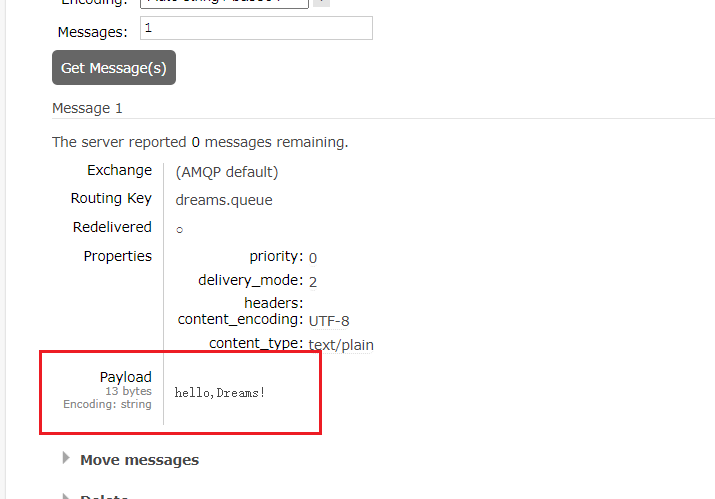The image size is (715, 499).
Task: Click the Get Message(s) button
Action: (114, 68)
